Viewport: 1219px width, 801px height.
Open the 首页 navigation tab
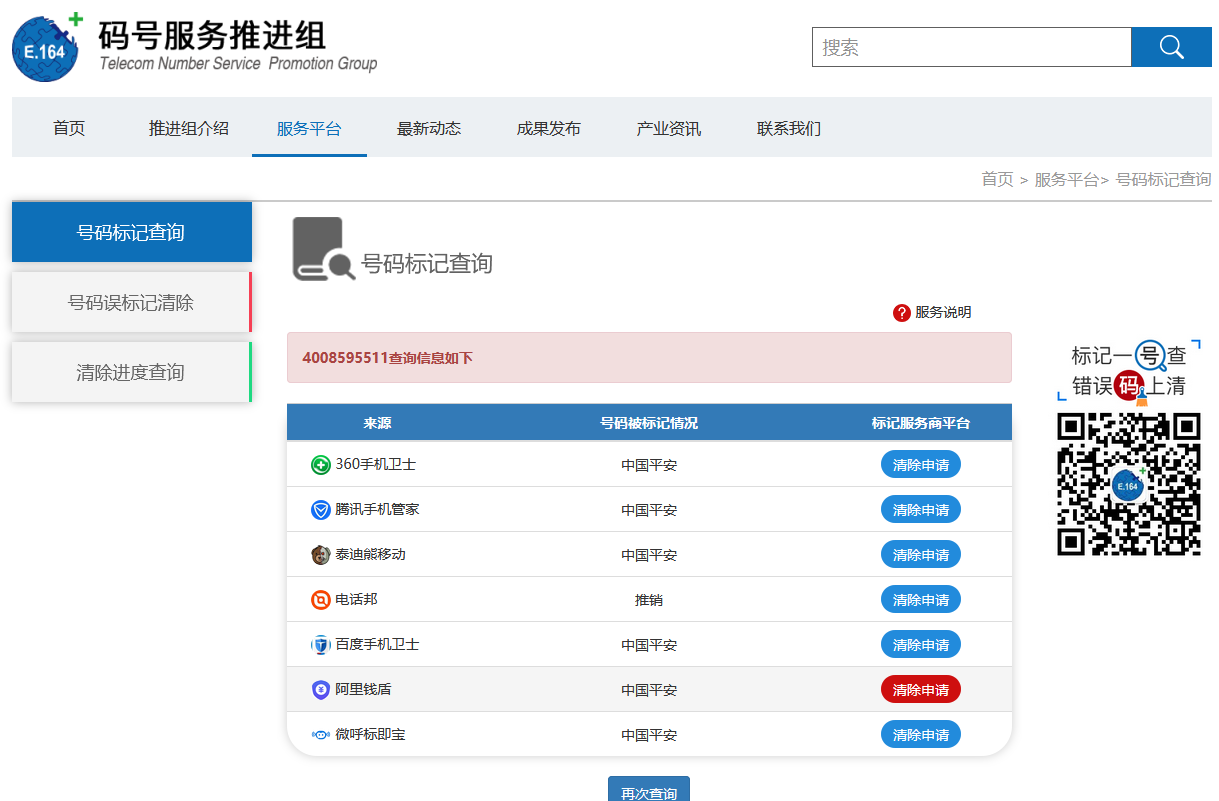[69, 128]
